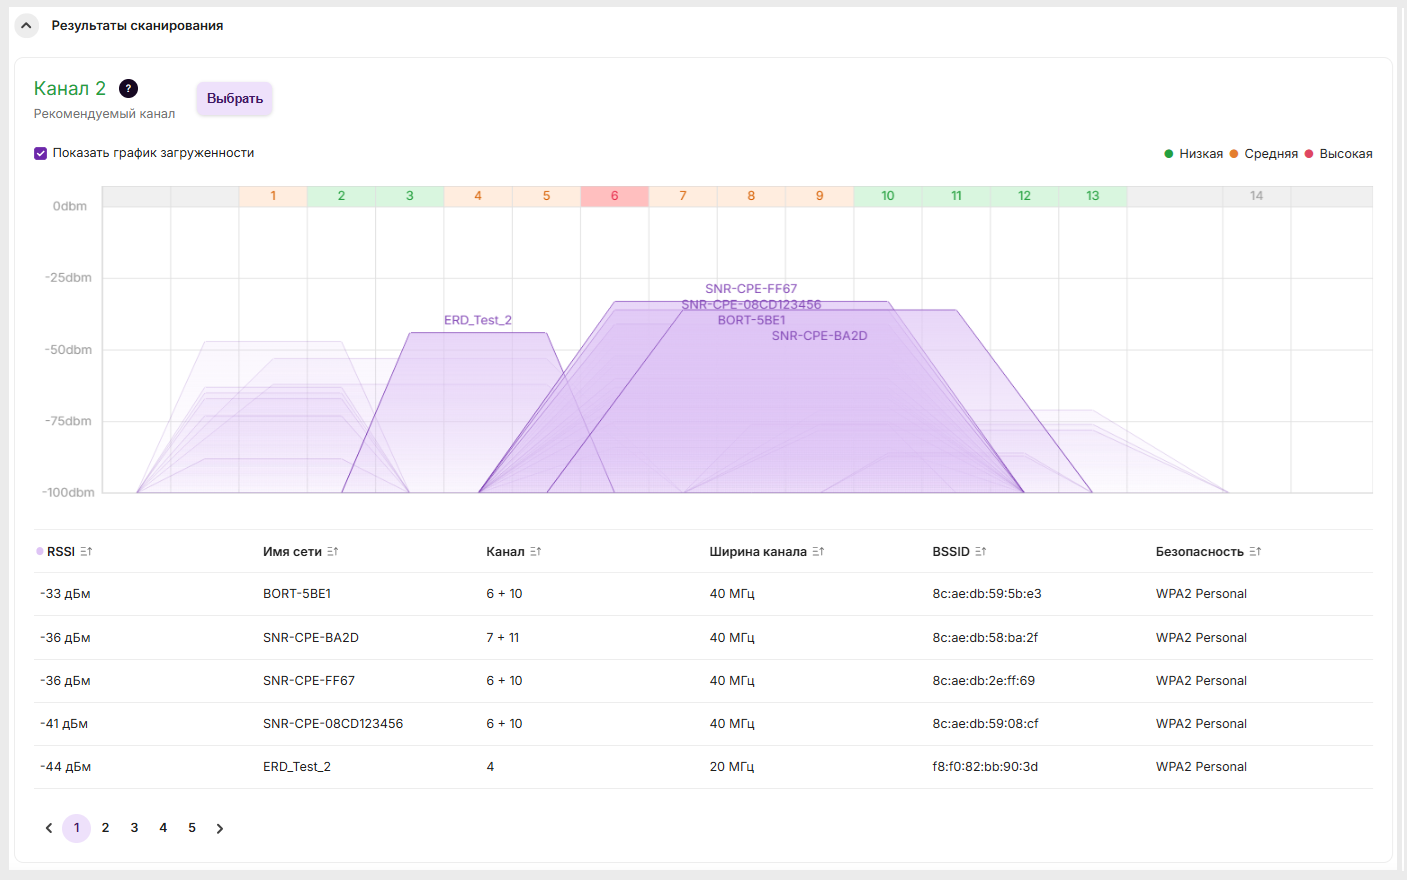This screenshot has width=1407, height=880.
Task: Go to previous page arrow
Action: pyautogui.click(x=48, y=828)
